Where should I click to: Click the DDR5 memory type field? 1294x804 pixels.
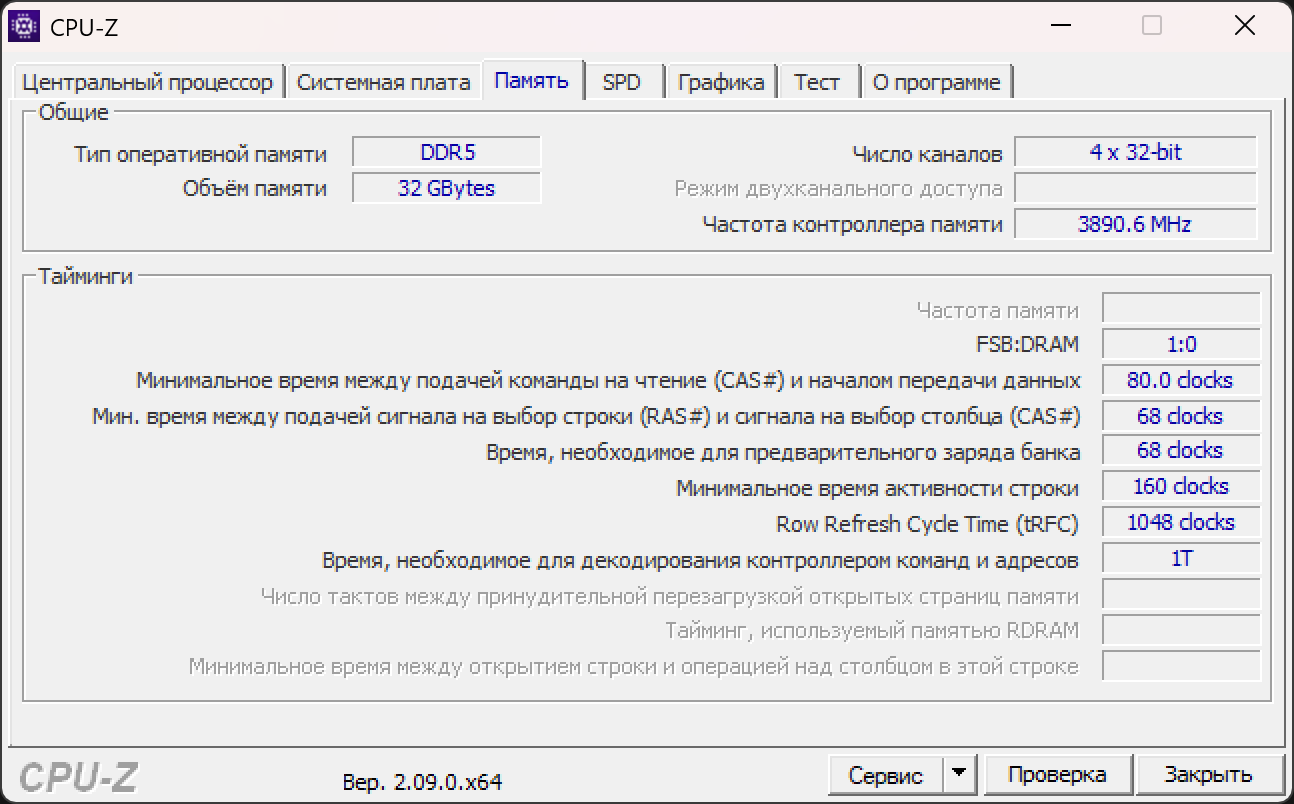tap(447, 153)
